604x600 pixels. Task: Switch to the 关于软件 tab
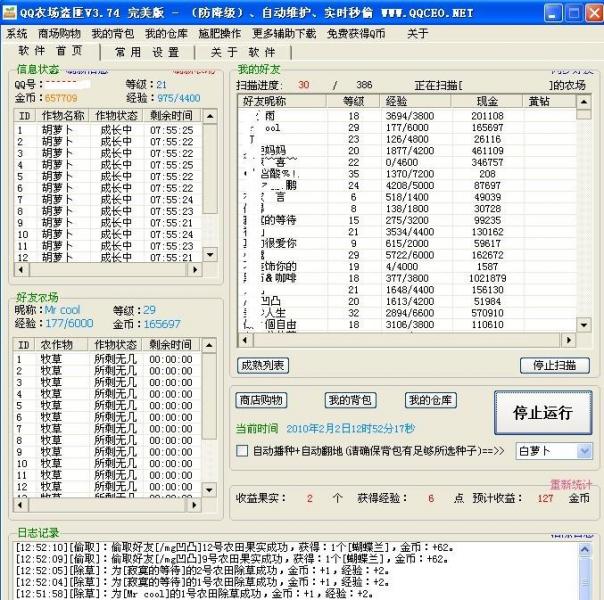[243, 52]
